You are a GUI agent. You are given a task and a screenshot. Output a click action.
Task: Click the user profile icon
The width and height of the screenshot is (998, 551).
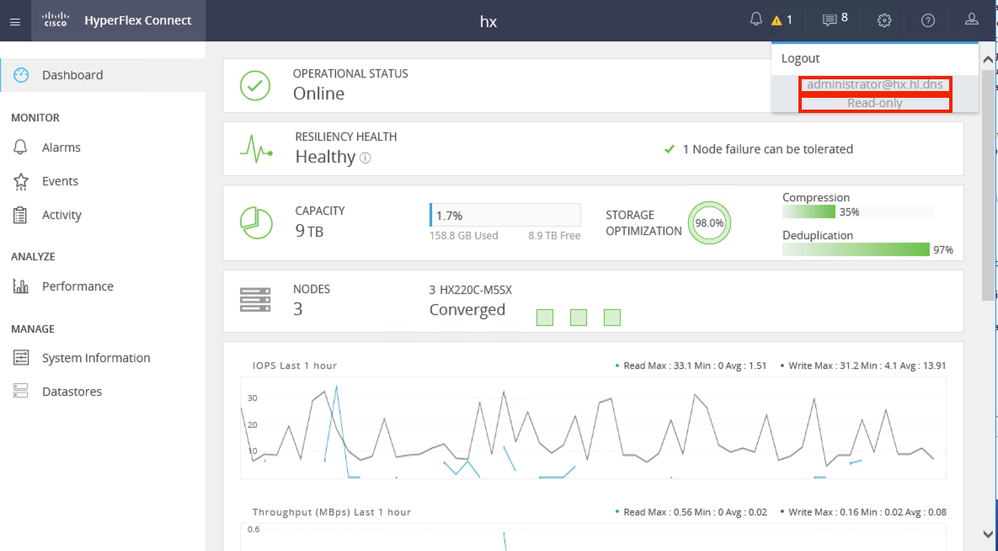(971, 20)
